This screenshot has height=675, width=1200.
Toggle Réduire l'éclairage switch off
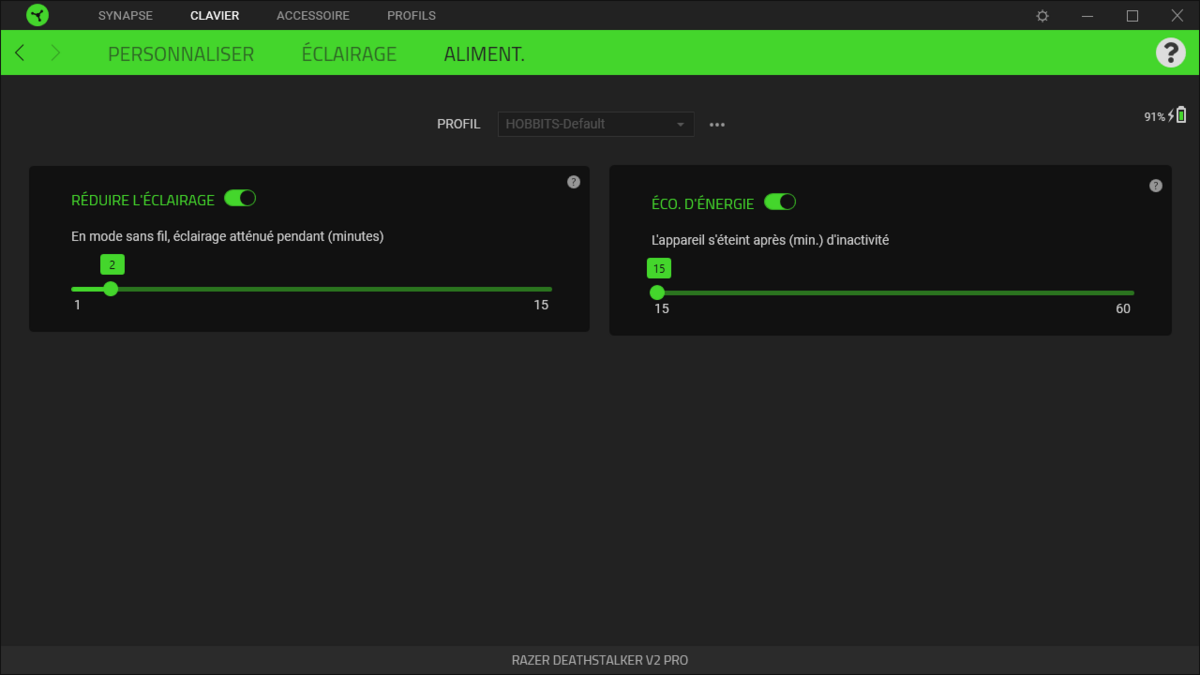tap(240, 198)
